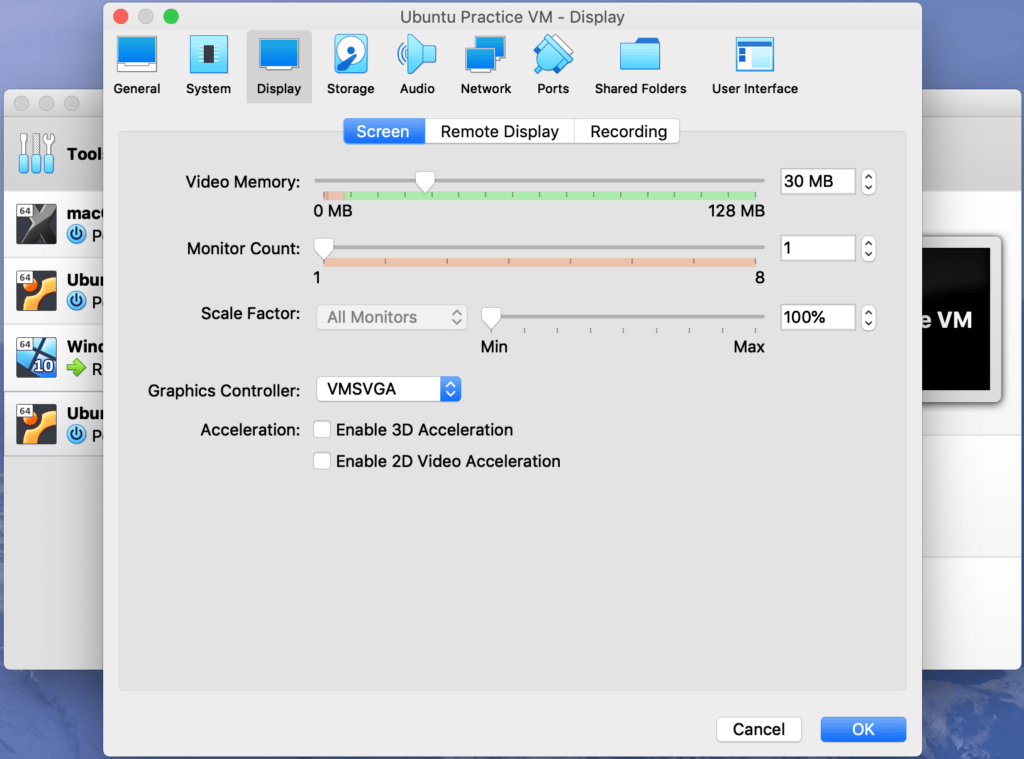The height and width of the screenshot is (759, 1024).
Task: Click the green zoom button of settings dialog
Action: pyautogui.click(x=171, y=16)
